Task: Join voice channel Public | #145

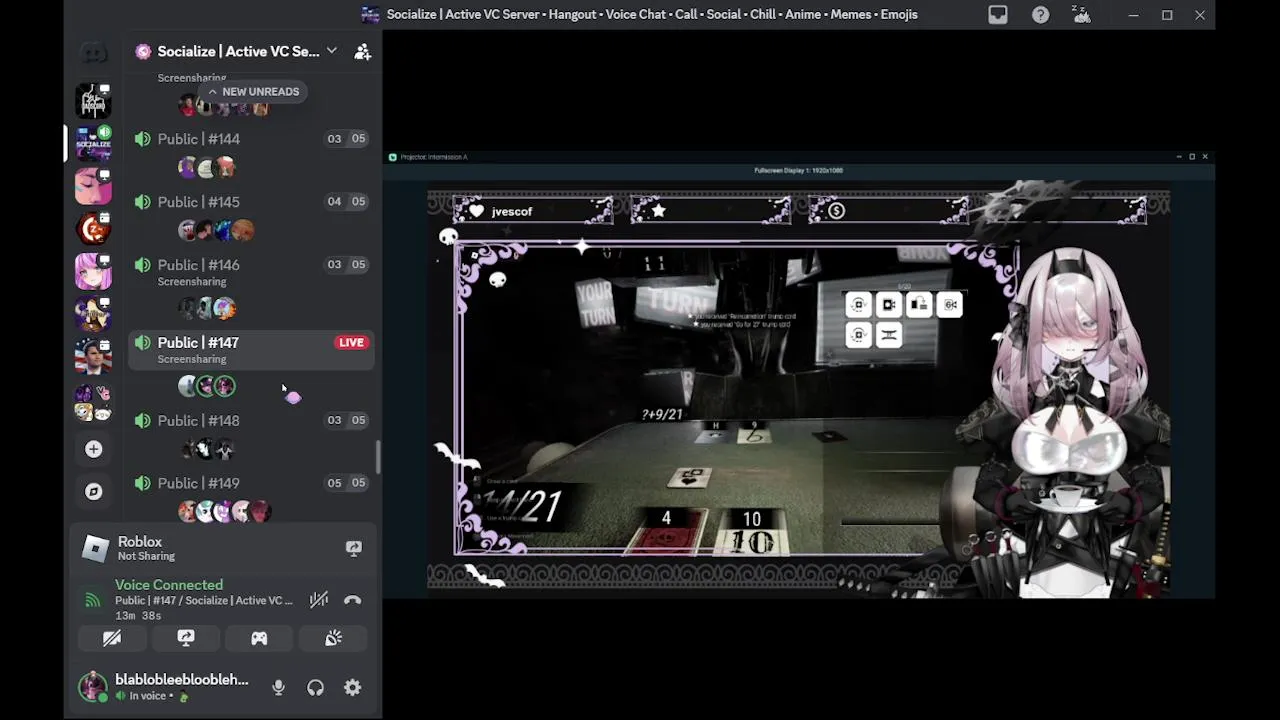Action: coord(251,202)
